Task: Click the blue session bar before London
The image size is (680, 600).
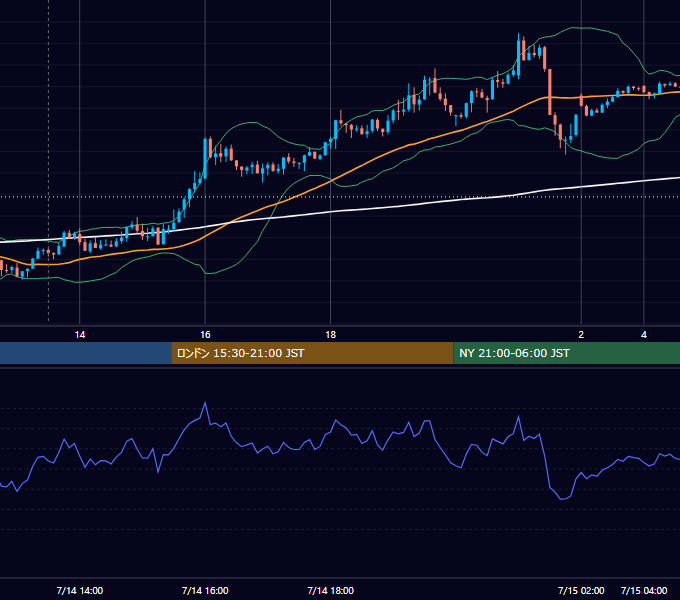Action: (x=86, y=353)
